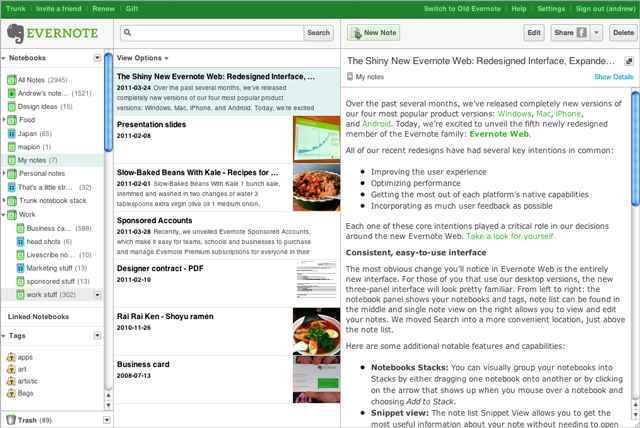Collapse the Tags section
The height and width of the screenshot is (428, 640).
[5, 337]
